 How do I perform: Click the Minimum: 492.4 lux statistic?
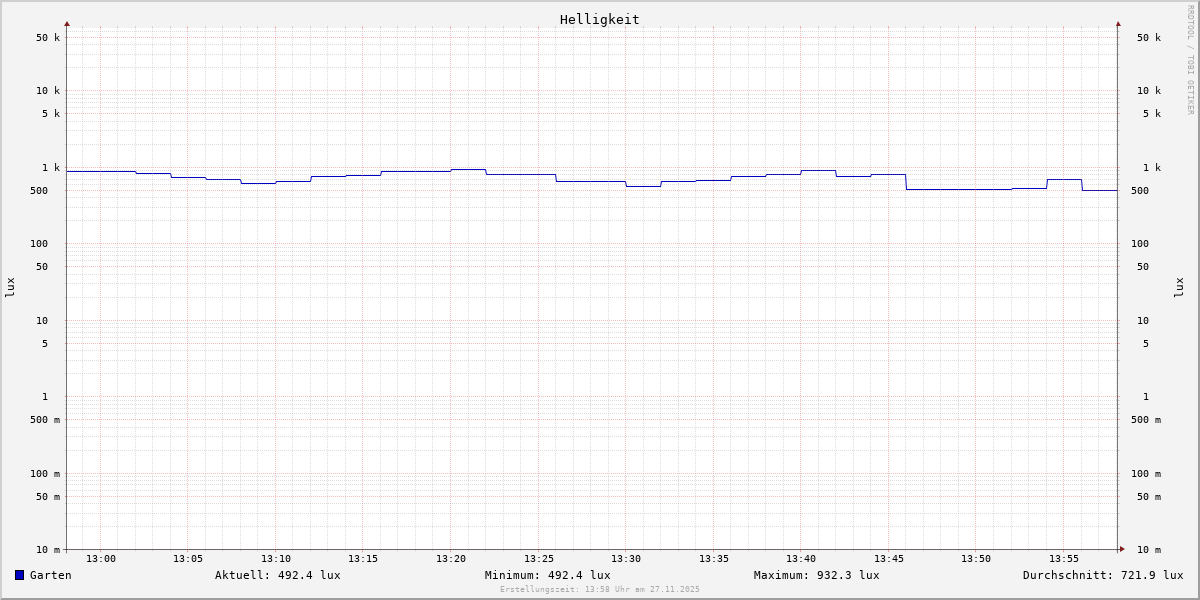(x=547, y=575)
